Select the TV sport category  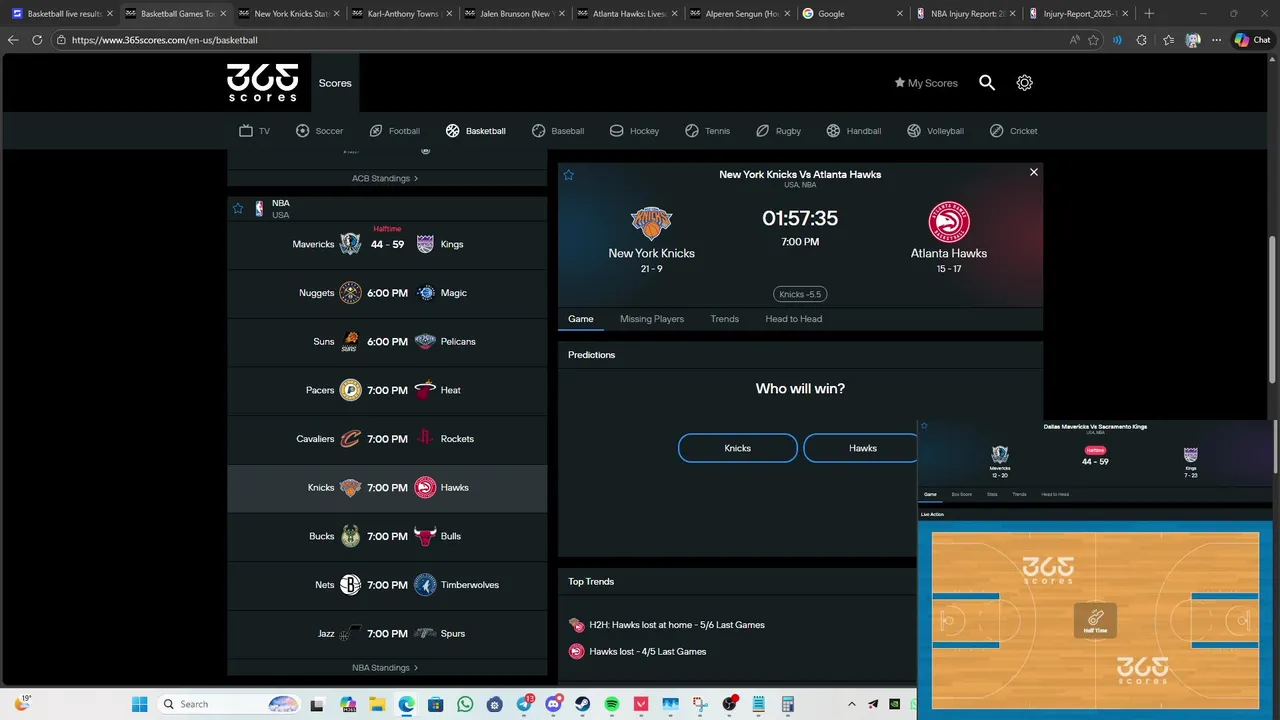point(254,131)
